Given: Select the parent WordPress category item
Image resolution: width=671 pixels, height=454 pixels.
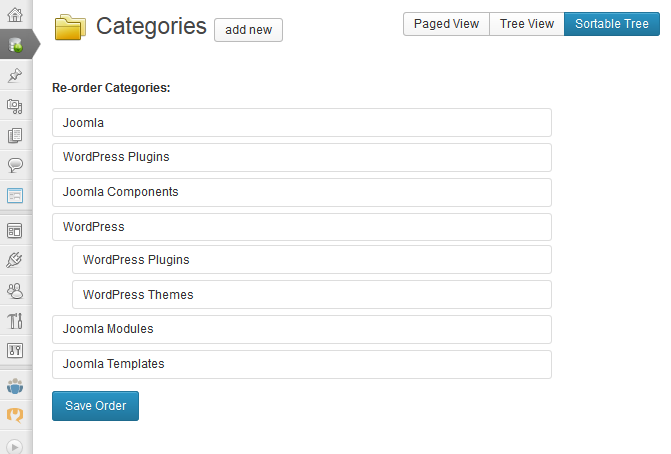Looking at the screenshot, I should click(302, 227).
